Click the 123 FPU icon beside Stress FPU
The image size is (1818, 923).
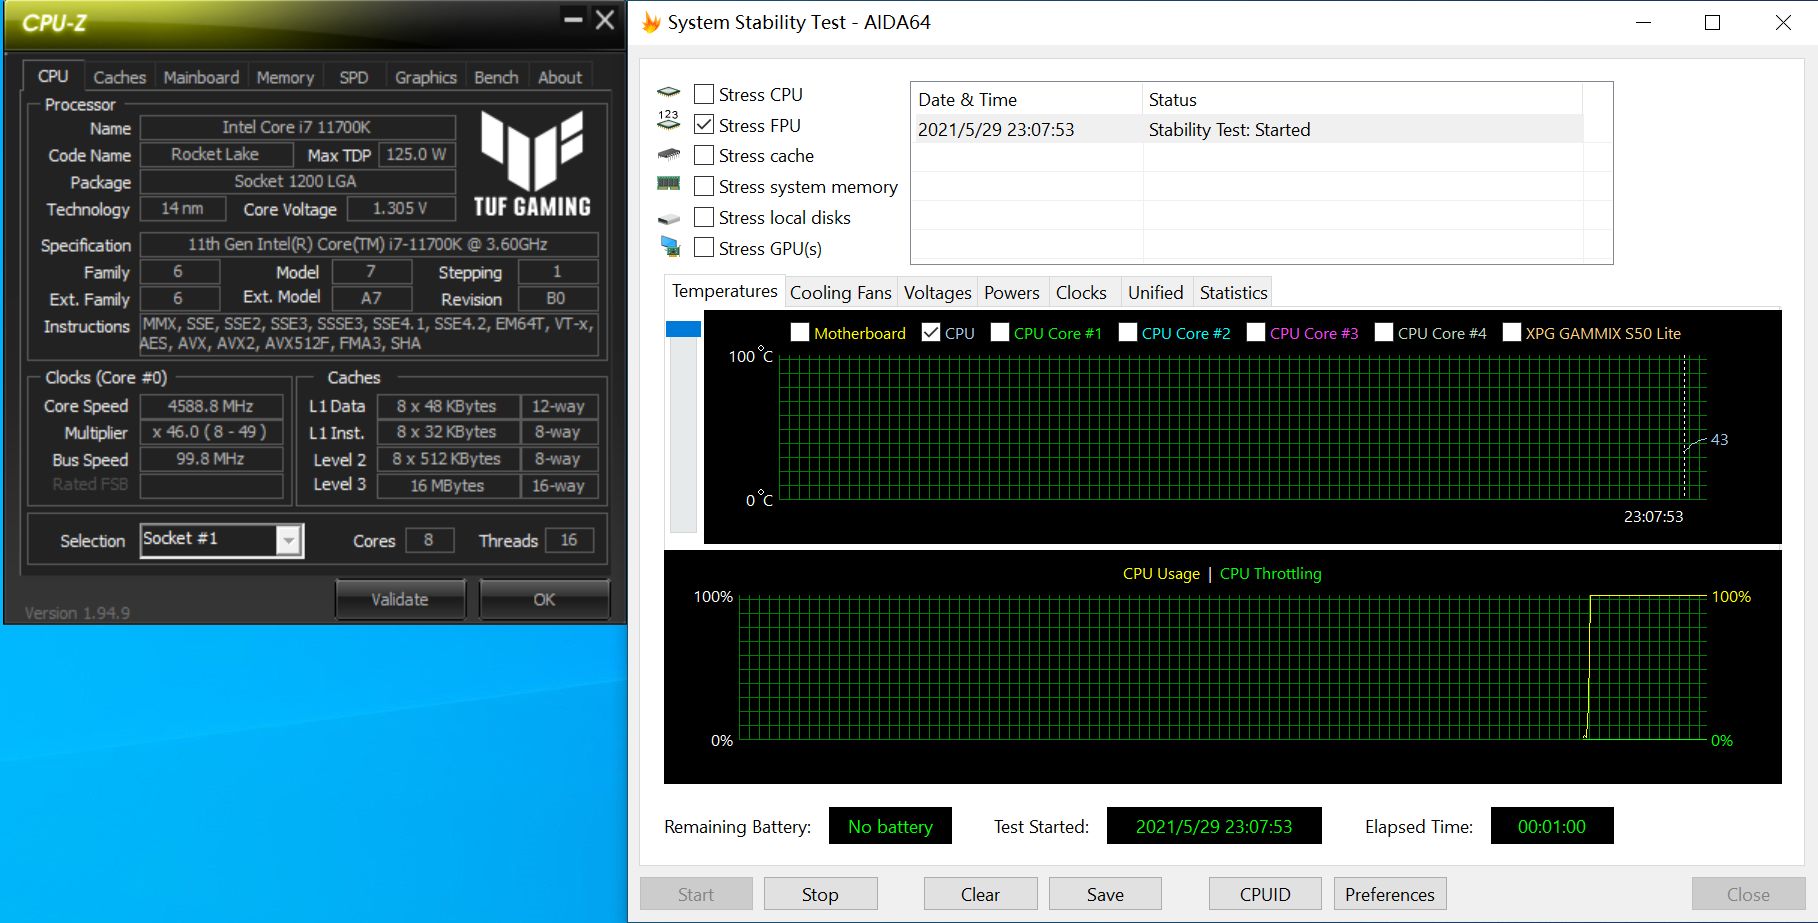[x=668, y=120]
